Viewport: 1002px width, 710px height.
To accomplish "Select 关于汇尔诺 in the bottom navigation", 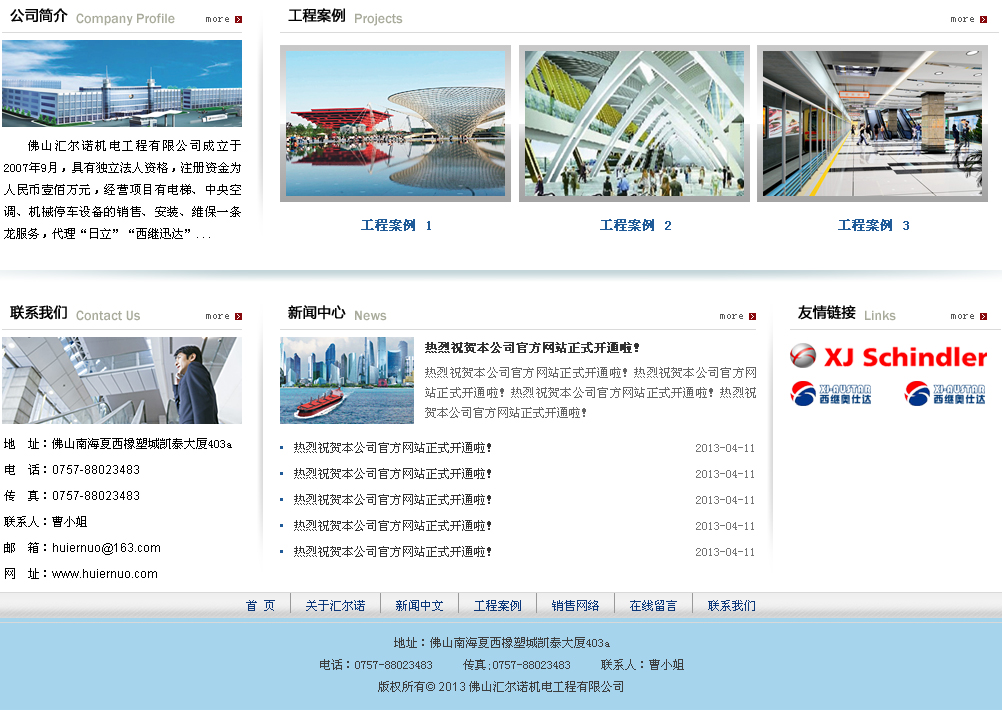I will pyautogui.click(x=335, y=605).
